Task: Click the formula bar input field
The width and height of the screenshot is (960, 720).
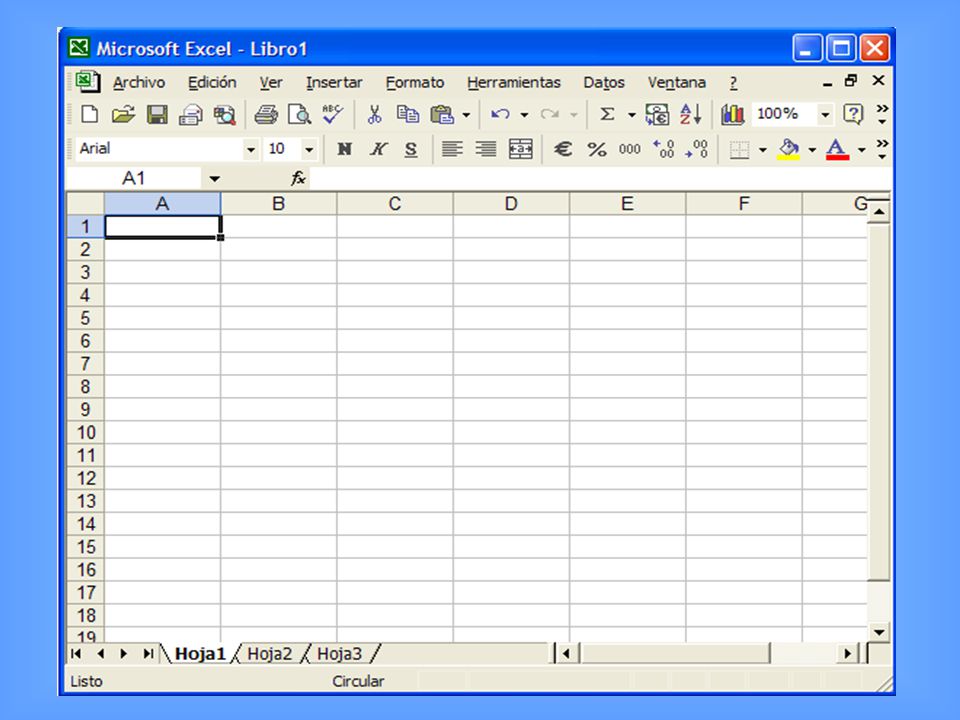Action: point(600,178)
